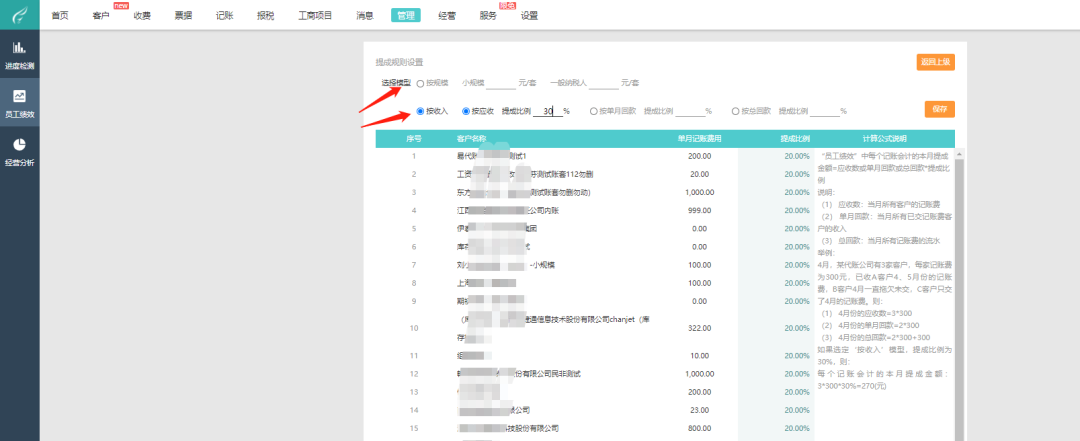1080x441 pixels.
Task: Choose the 按总回款 radio option
Action: (x=736, y=111)
